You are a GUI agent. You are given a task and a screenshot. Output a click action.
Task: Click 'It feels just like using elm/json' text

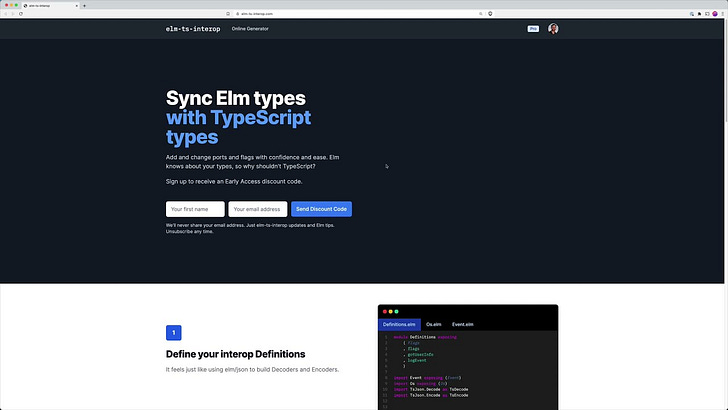252,370
